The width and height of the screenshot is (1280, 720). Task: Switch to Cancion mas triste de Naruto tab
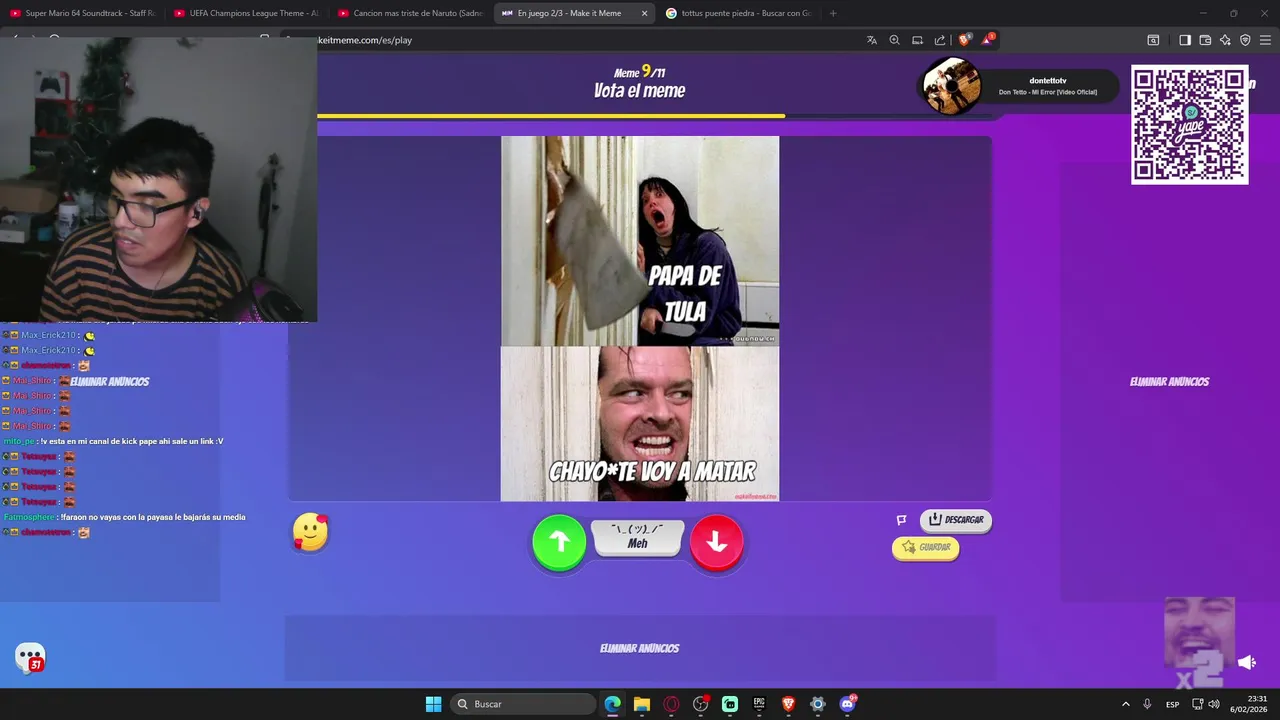pos(410,13)
